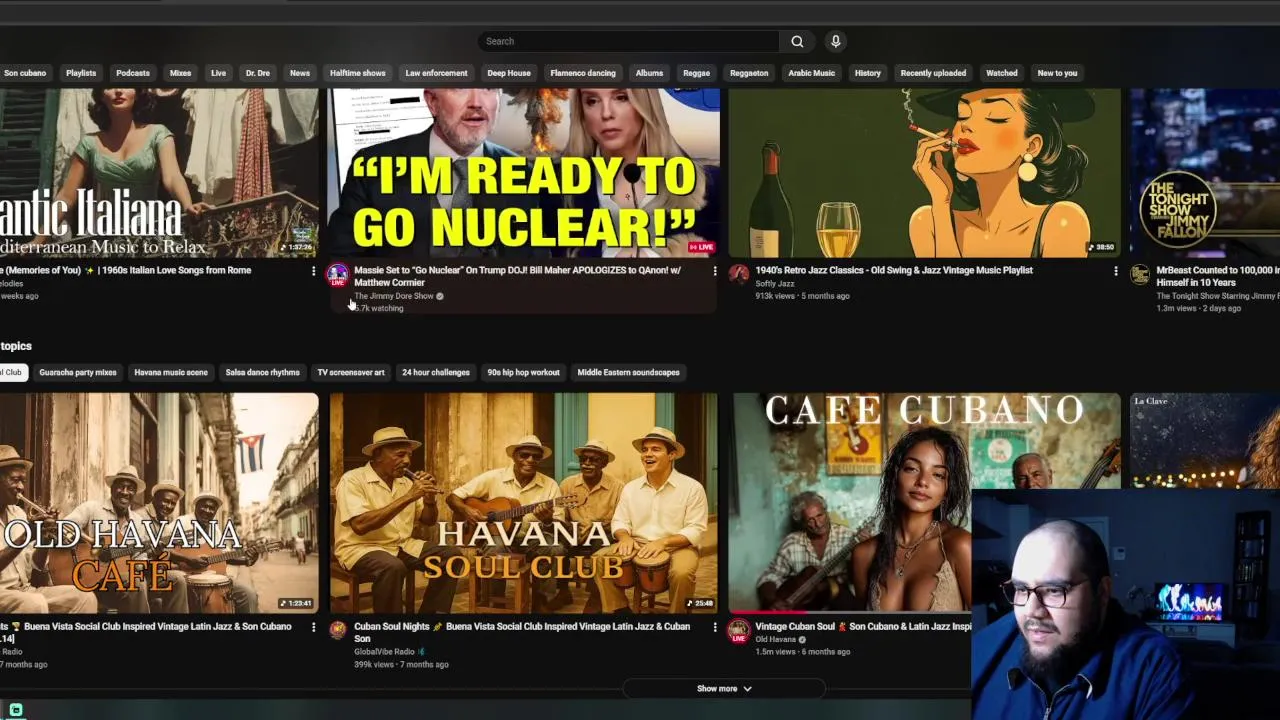Image resolution: width=1280 pixels, height=720 pixels.
Task: Select the Dr. Dre filter chip
Action: [x=258, y=73]
